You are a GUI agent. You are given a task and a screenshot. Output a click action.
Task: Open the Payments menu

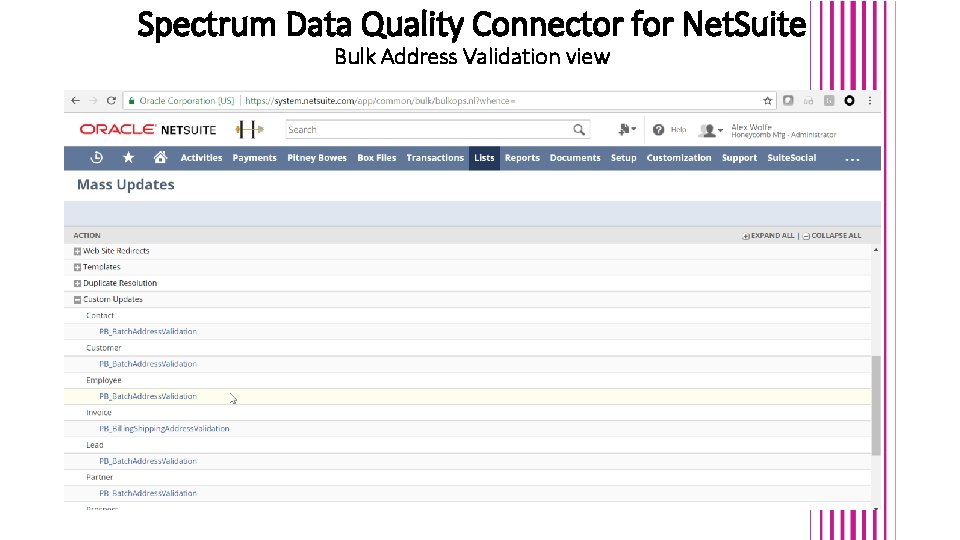click(254, 157)
